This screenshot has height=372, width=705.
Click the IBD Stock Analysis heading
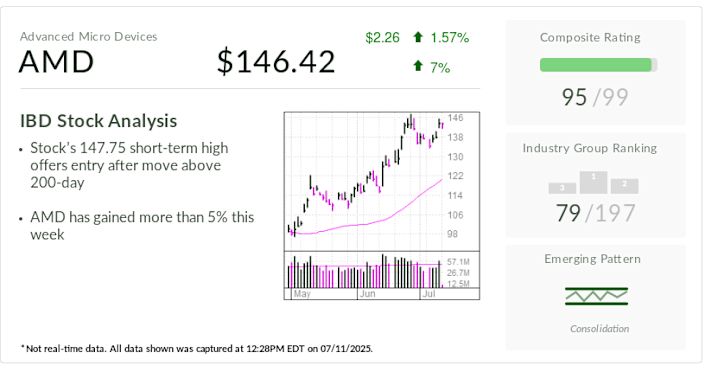[x=98, y=121]
